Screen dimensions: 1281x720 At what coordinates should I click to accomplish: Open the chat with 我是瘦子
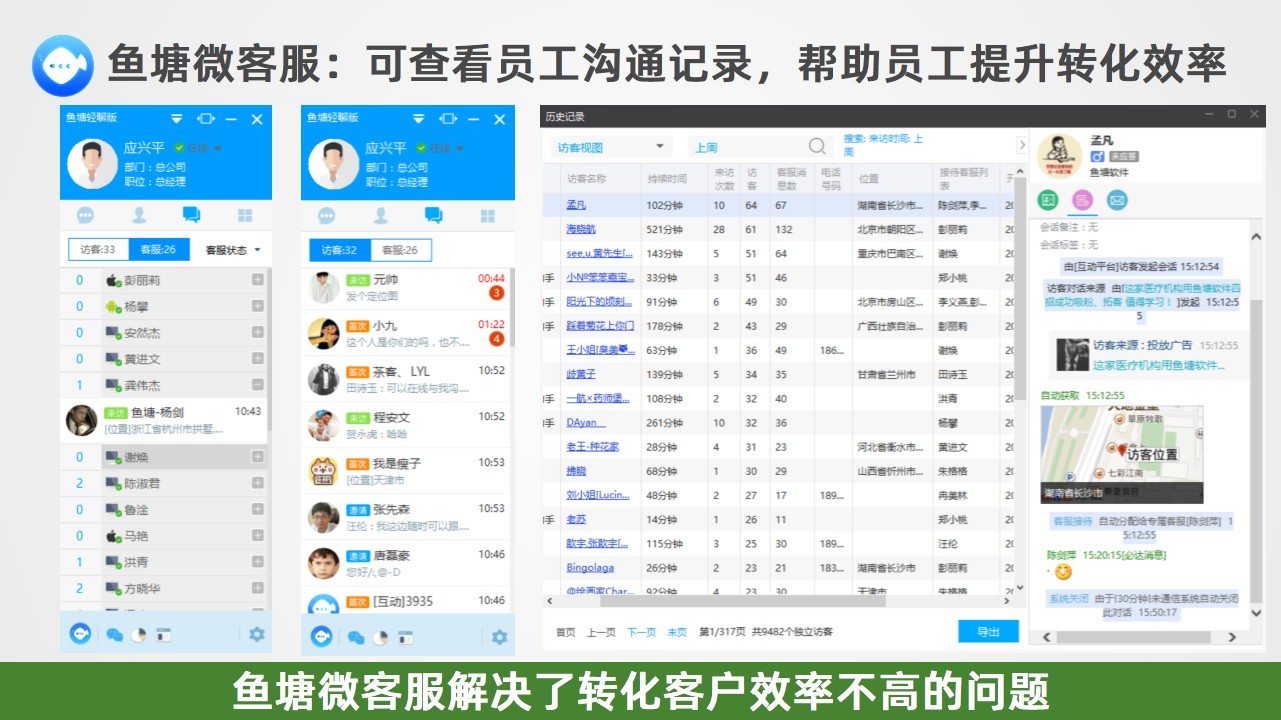click(407, 471)
